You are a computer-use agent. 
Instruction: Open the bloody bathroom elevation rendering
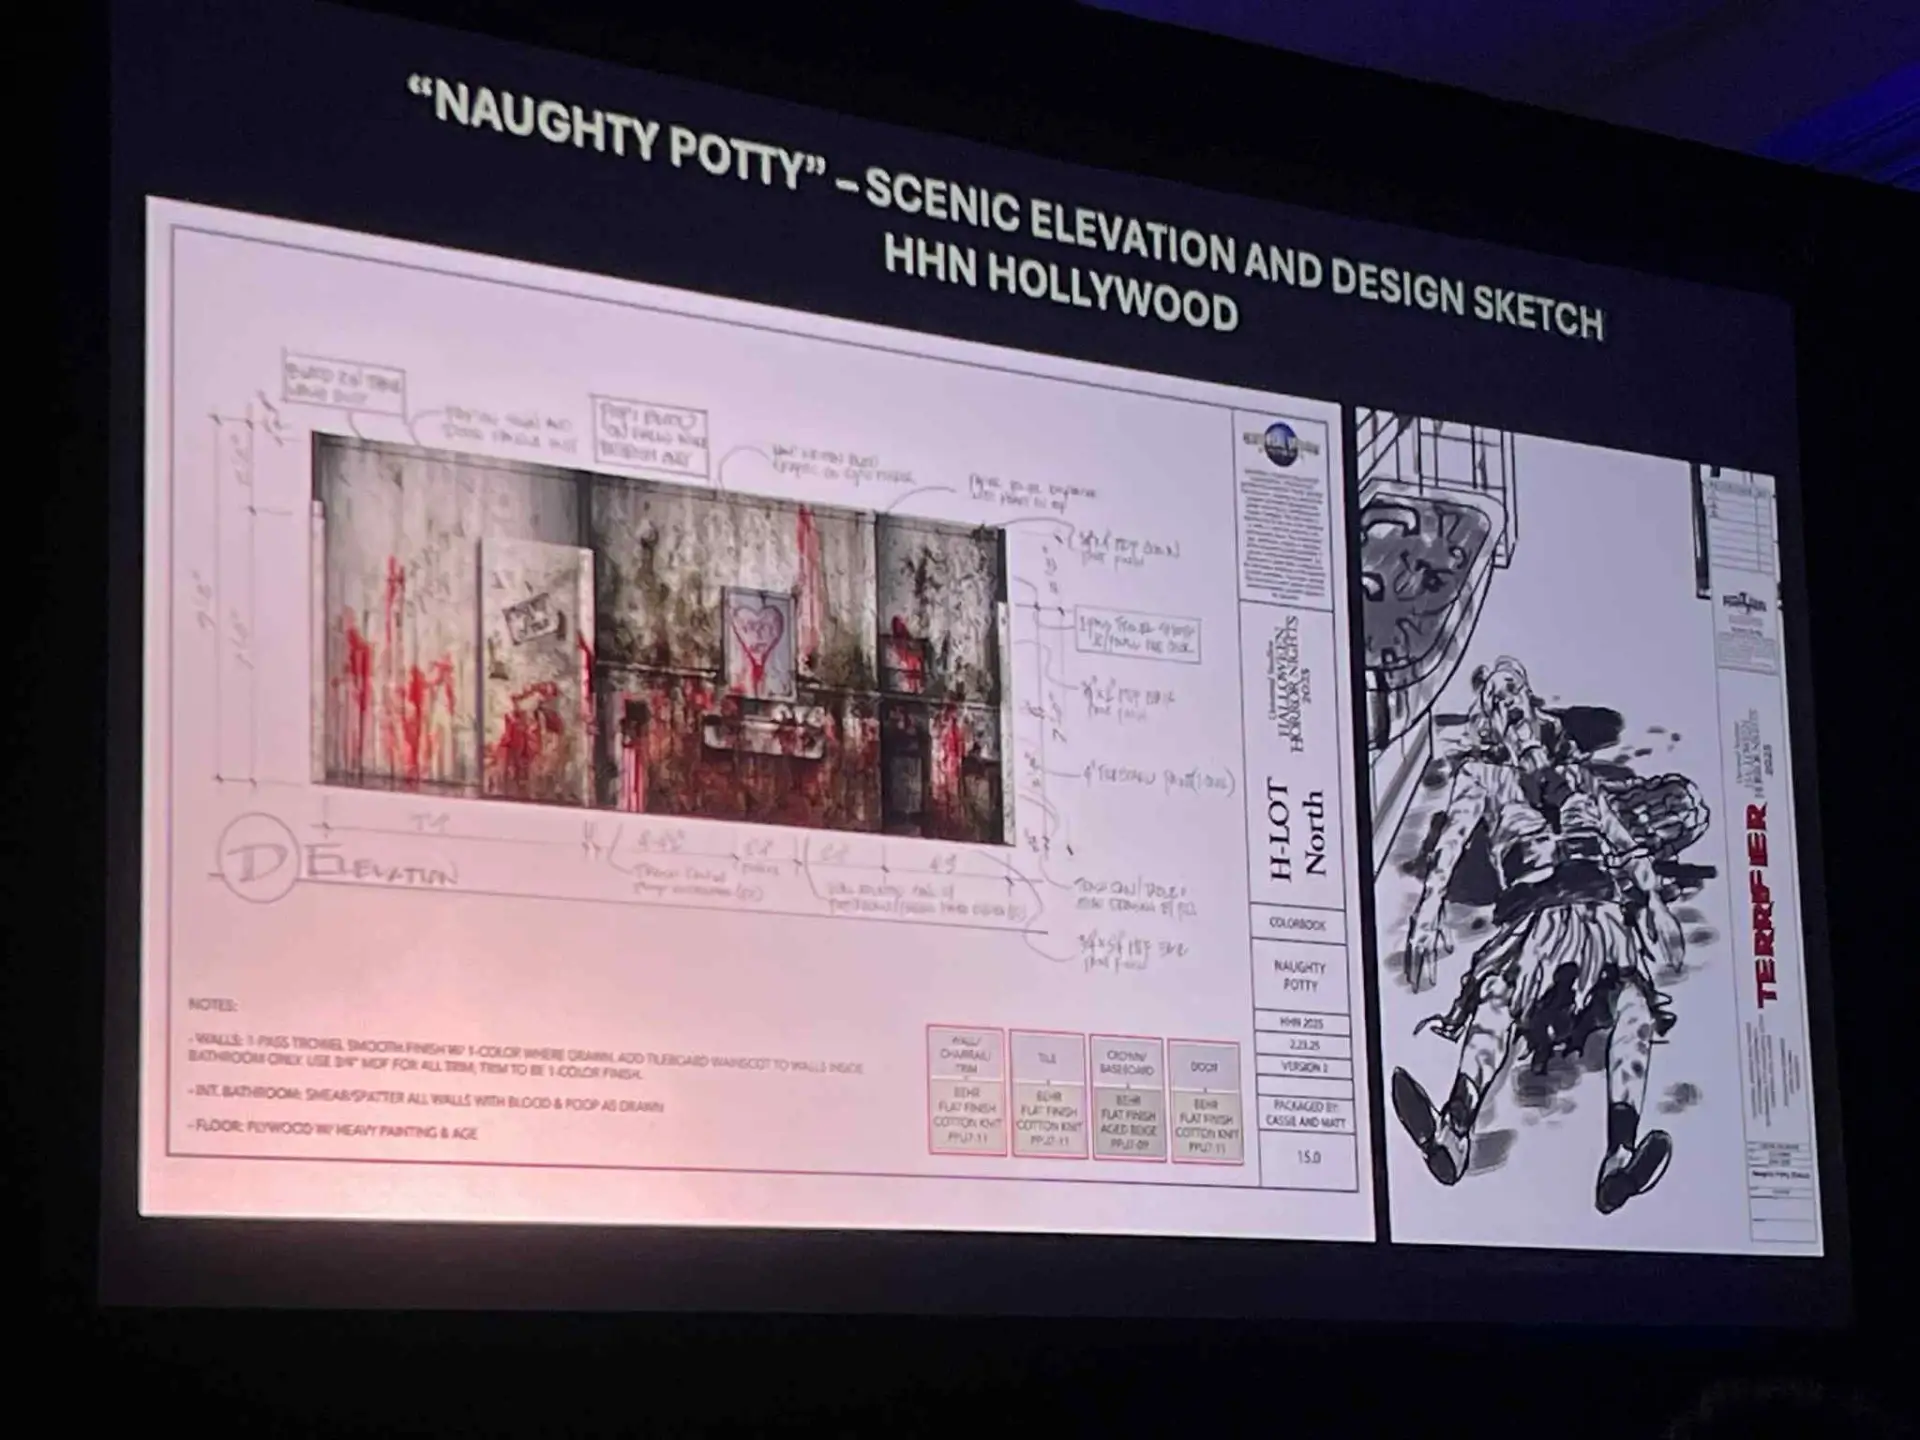[662, 637]
